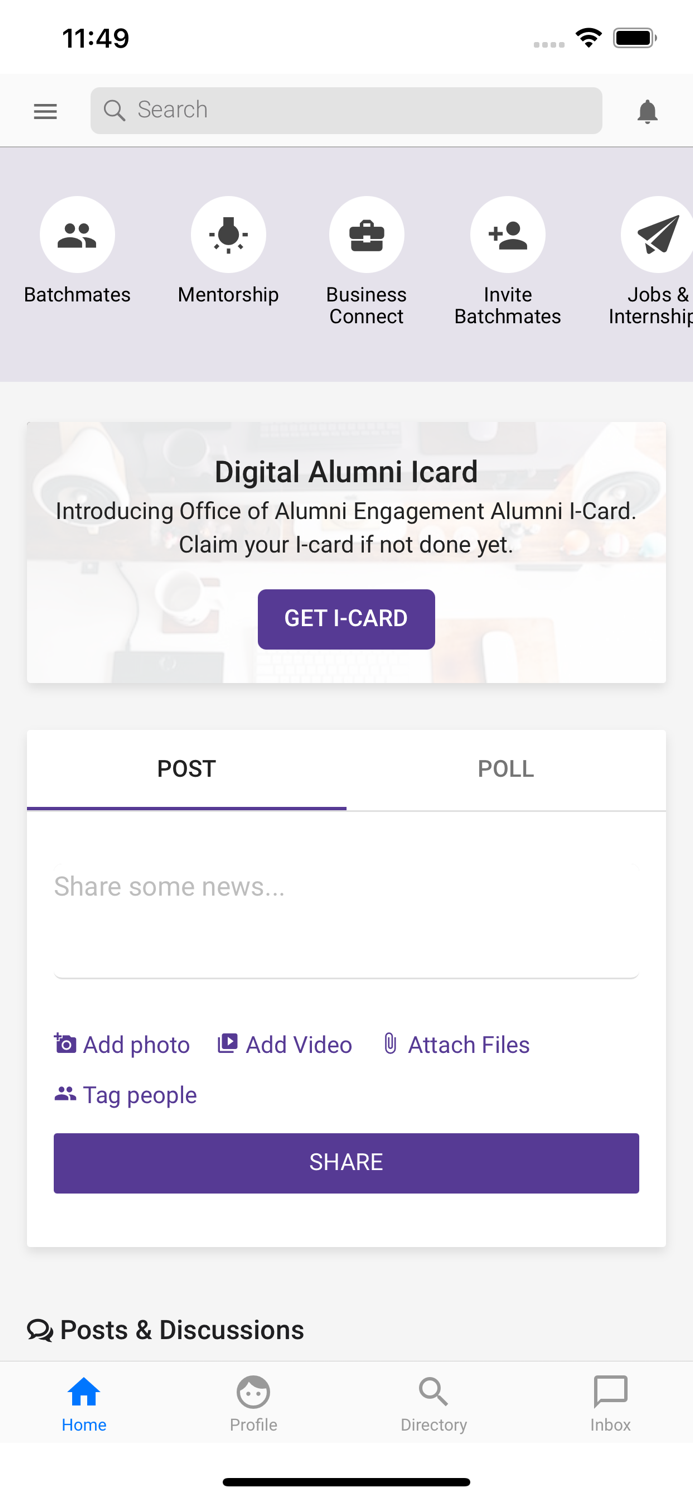Screen dimensions: 693x1500
Task: Tap the Attach Files paperclip icon
Action: 389,1043
